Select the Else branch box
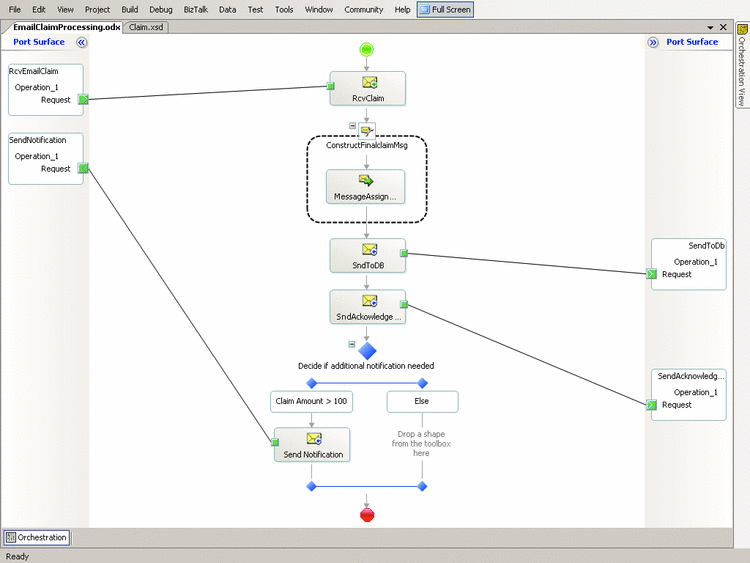This screenshot has height=563, width=750. coord(422,401)
